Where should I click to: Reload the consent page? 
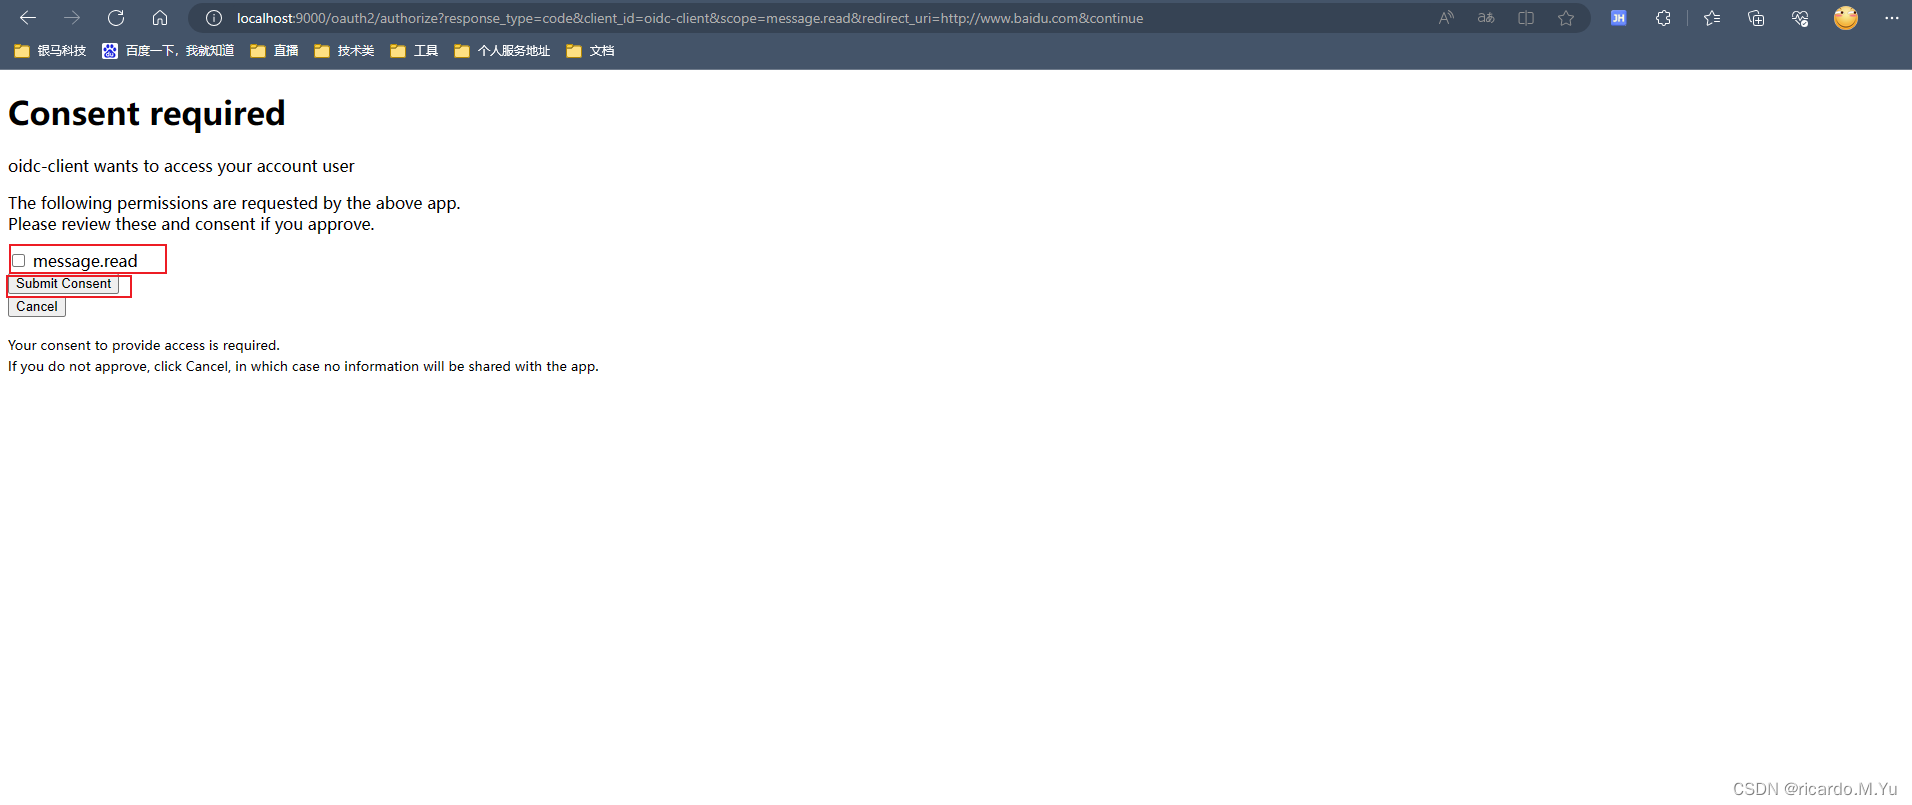(x=116, y=18)
